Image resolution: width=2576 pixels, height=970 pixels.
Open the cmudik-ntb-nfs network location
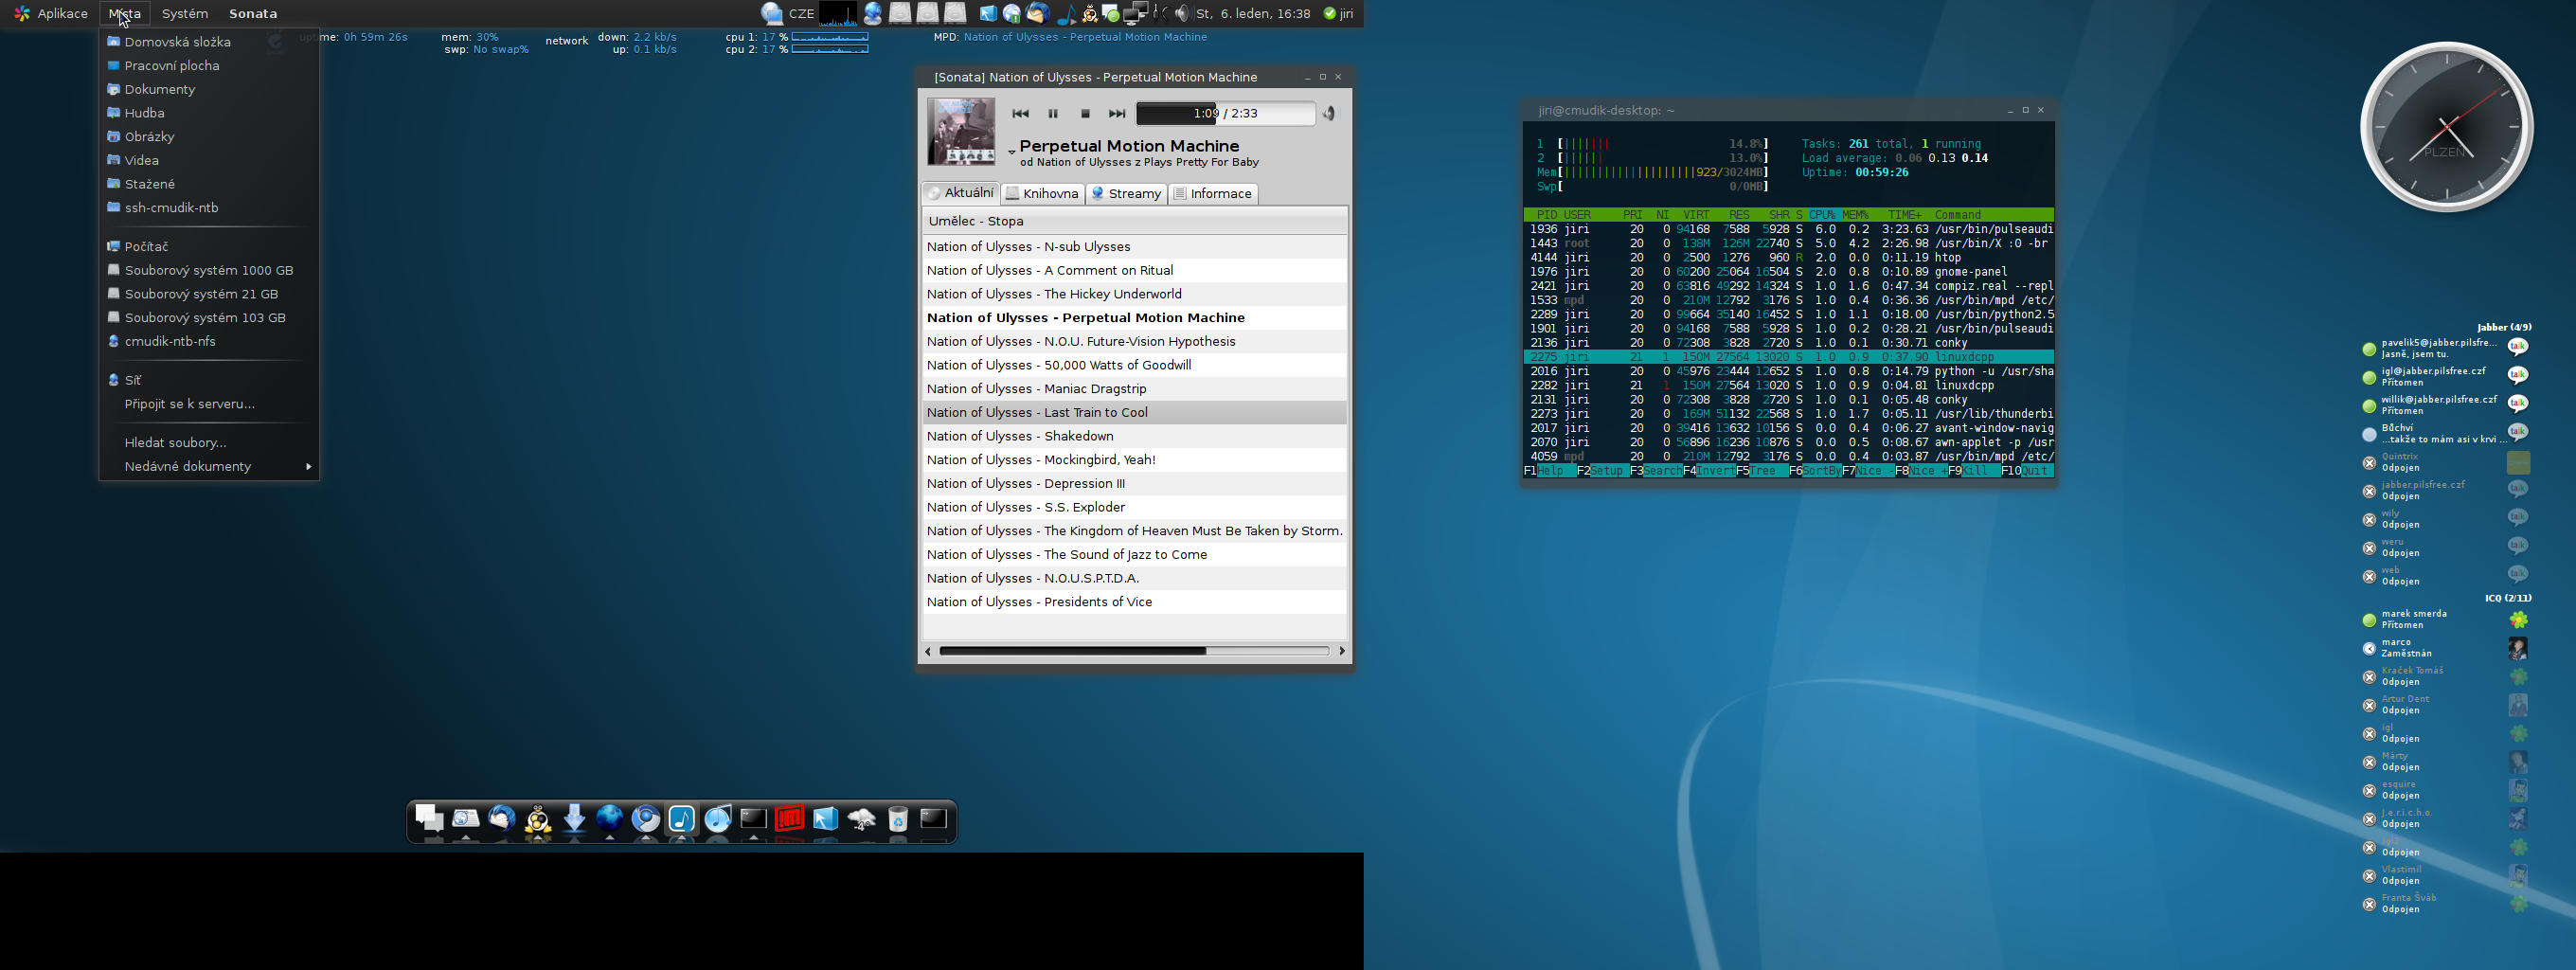click(x=209, y=341)
